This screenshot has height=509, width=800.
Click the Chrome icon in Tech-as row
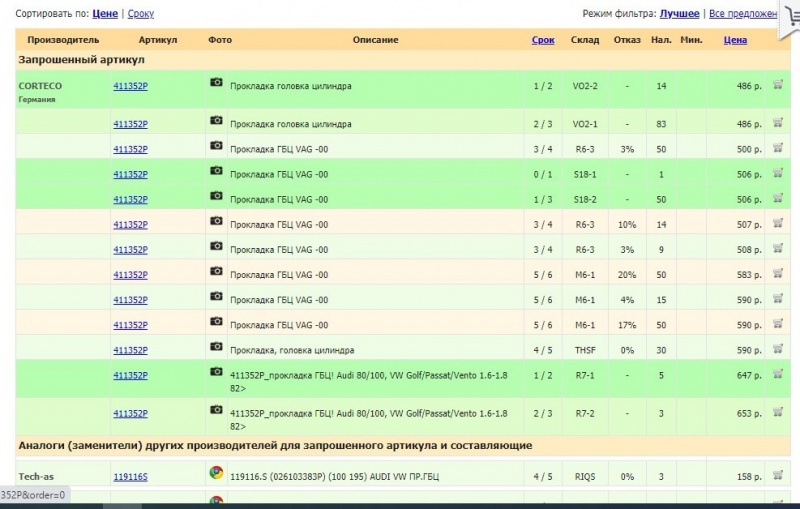pos(216,474)
